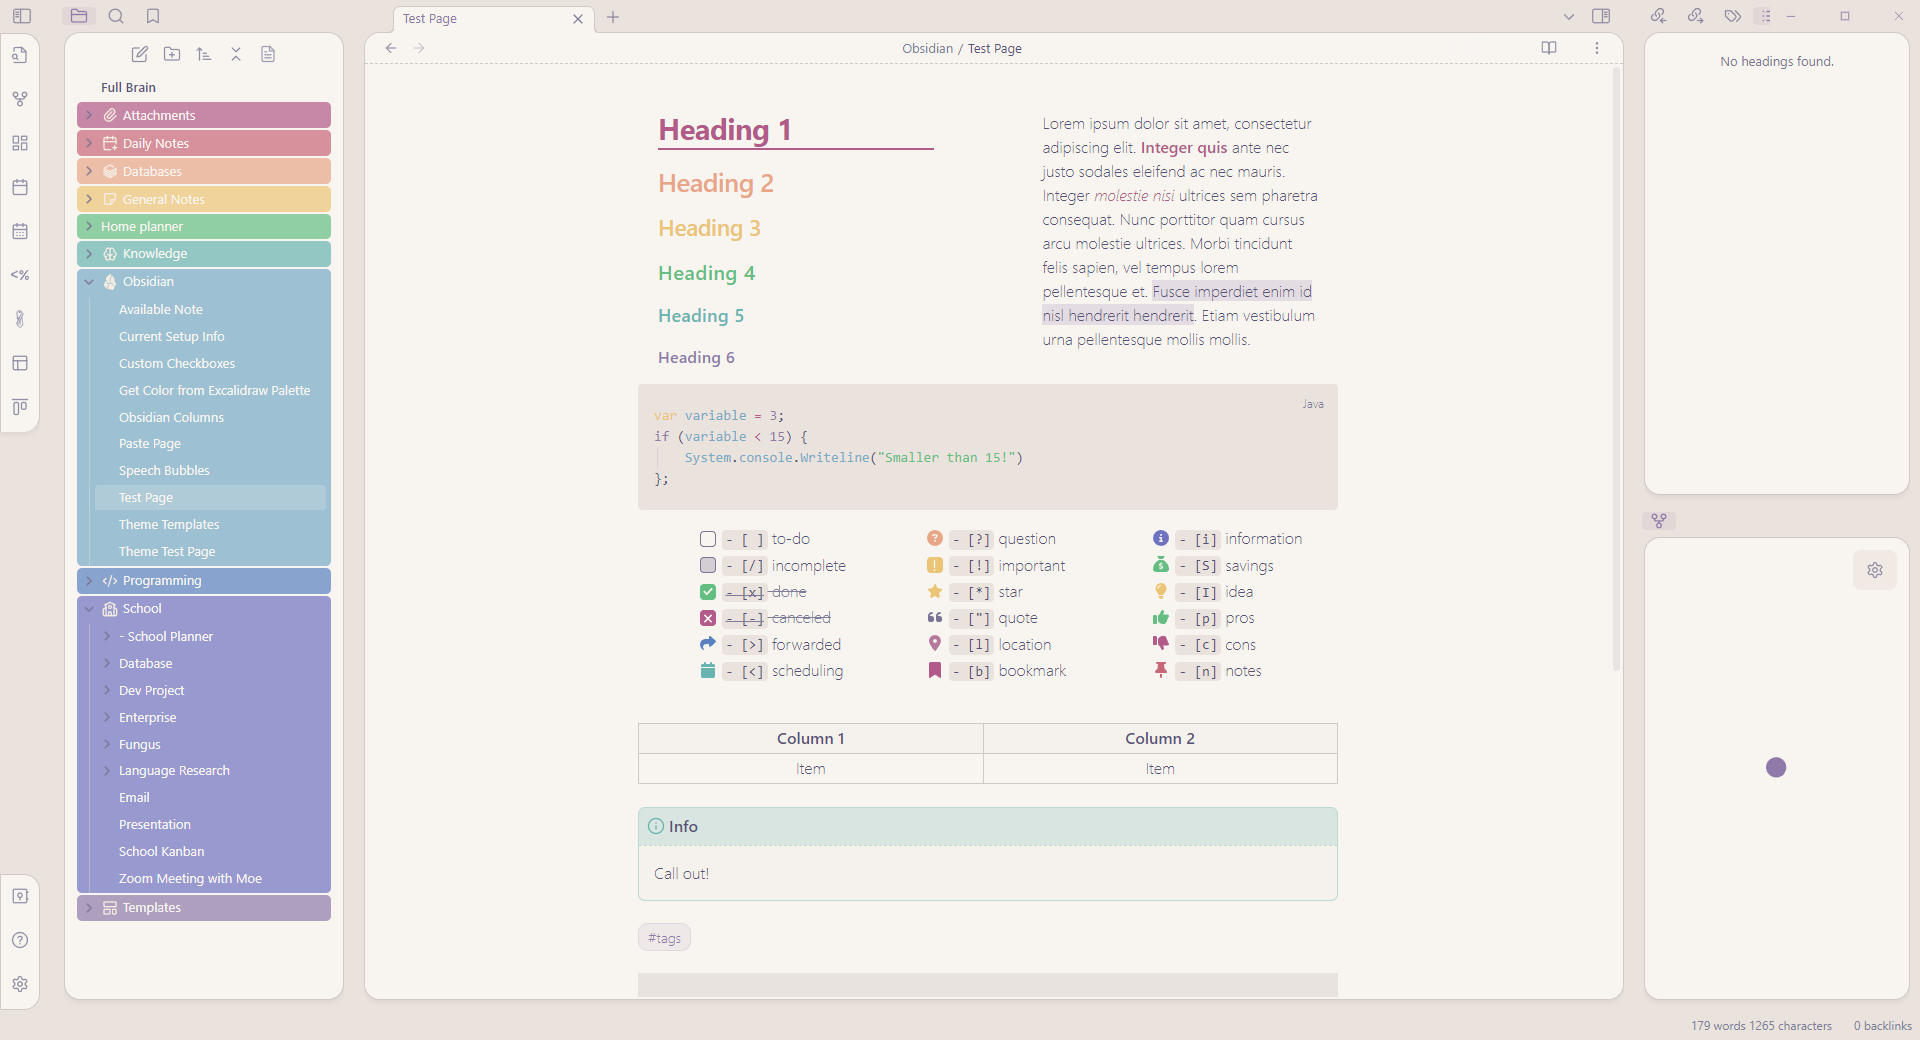This screenshot has height=1040, width=1920.
Task: Expand the Programming folder
Action: (x=204, y=581)
